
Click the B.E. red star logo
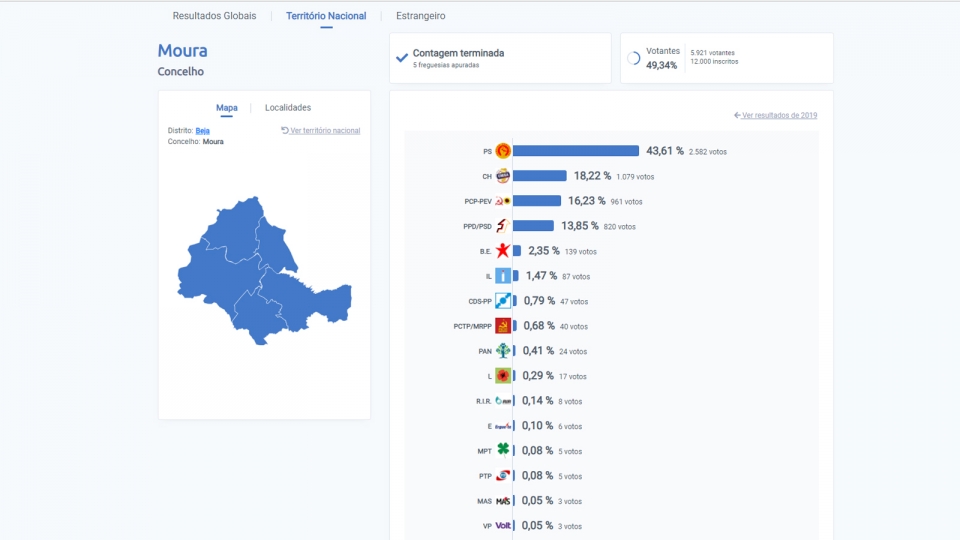503,250
